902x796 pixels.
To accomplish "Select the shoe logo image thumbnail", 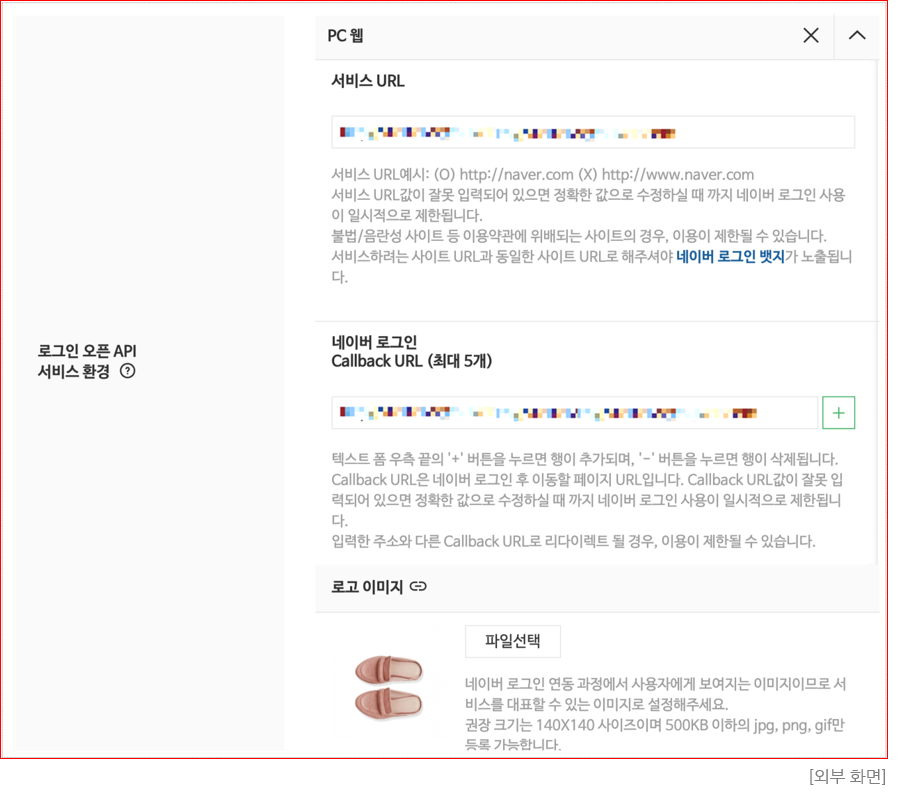I will (388, 685).
